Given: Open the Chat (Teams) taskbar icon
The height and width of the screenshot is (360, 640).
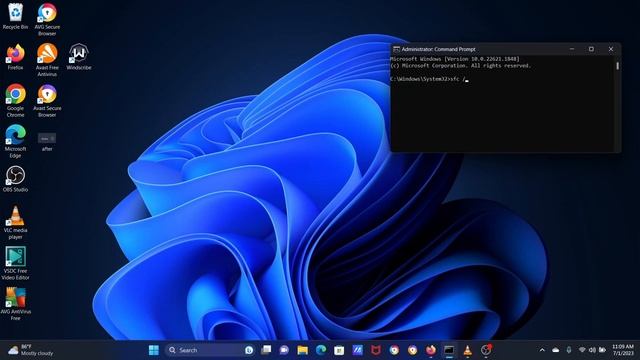Looking at the screenshot, I should pos(284,350).
